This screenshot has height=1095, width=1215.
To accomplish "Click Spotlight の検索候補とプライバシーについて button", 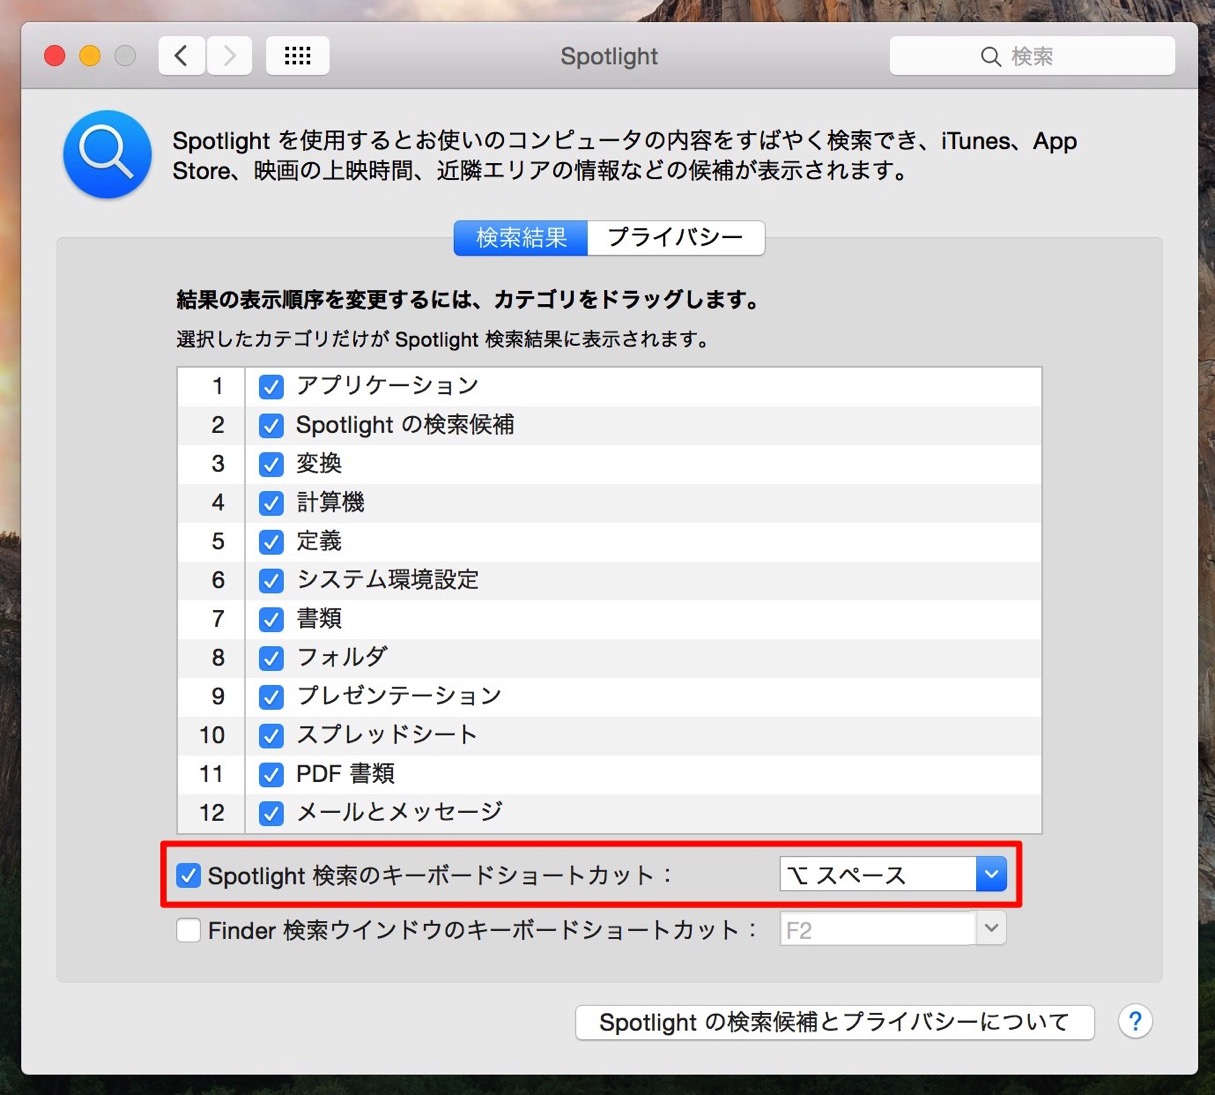I will (835, 1022).
